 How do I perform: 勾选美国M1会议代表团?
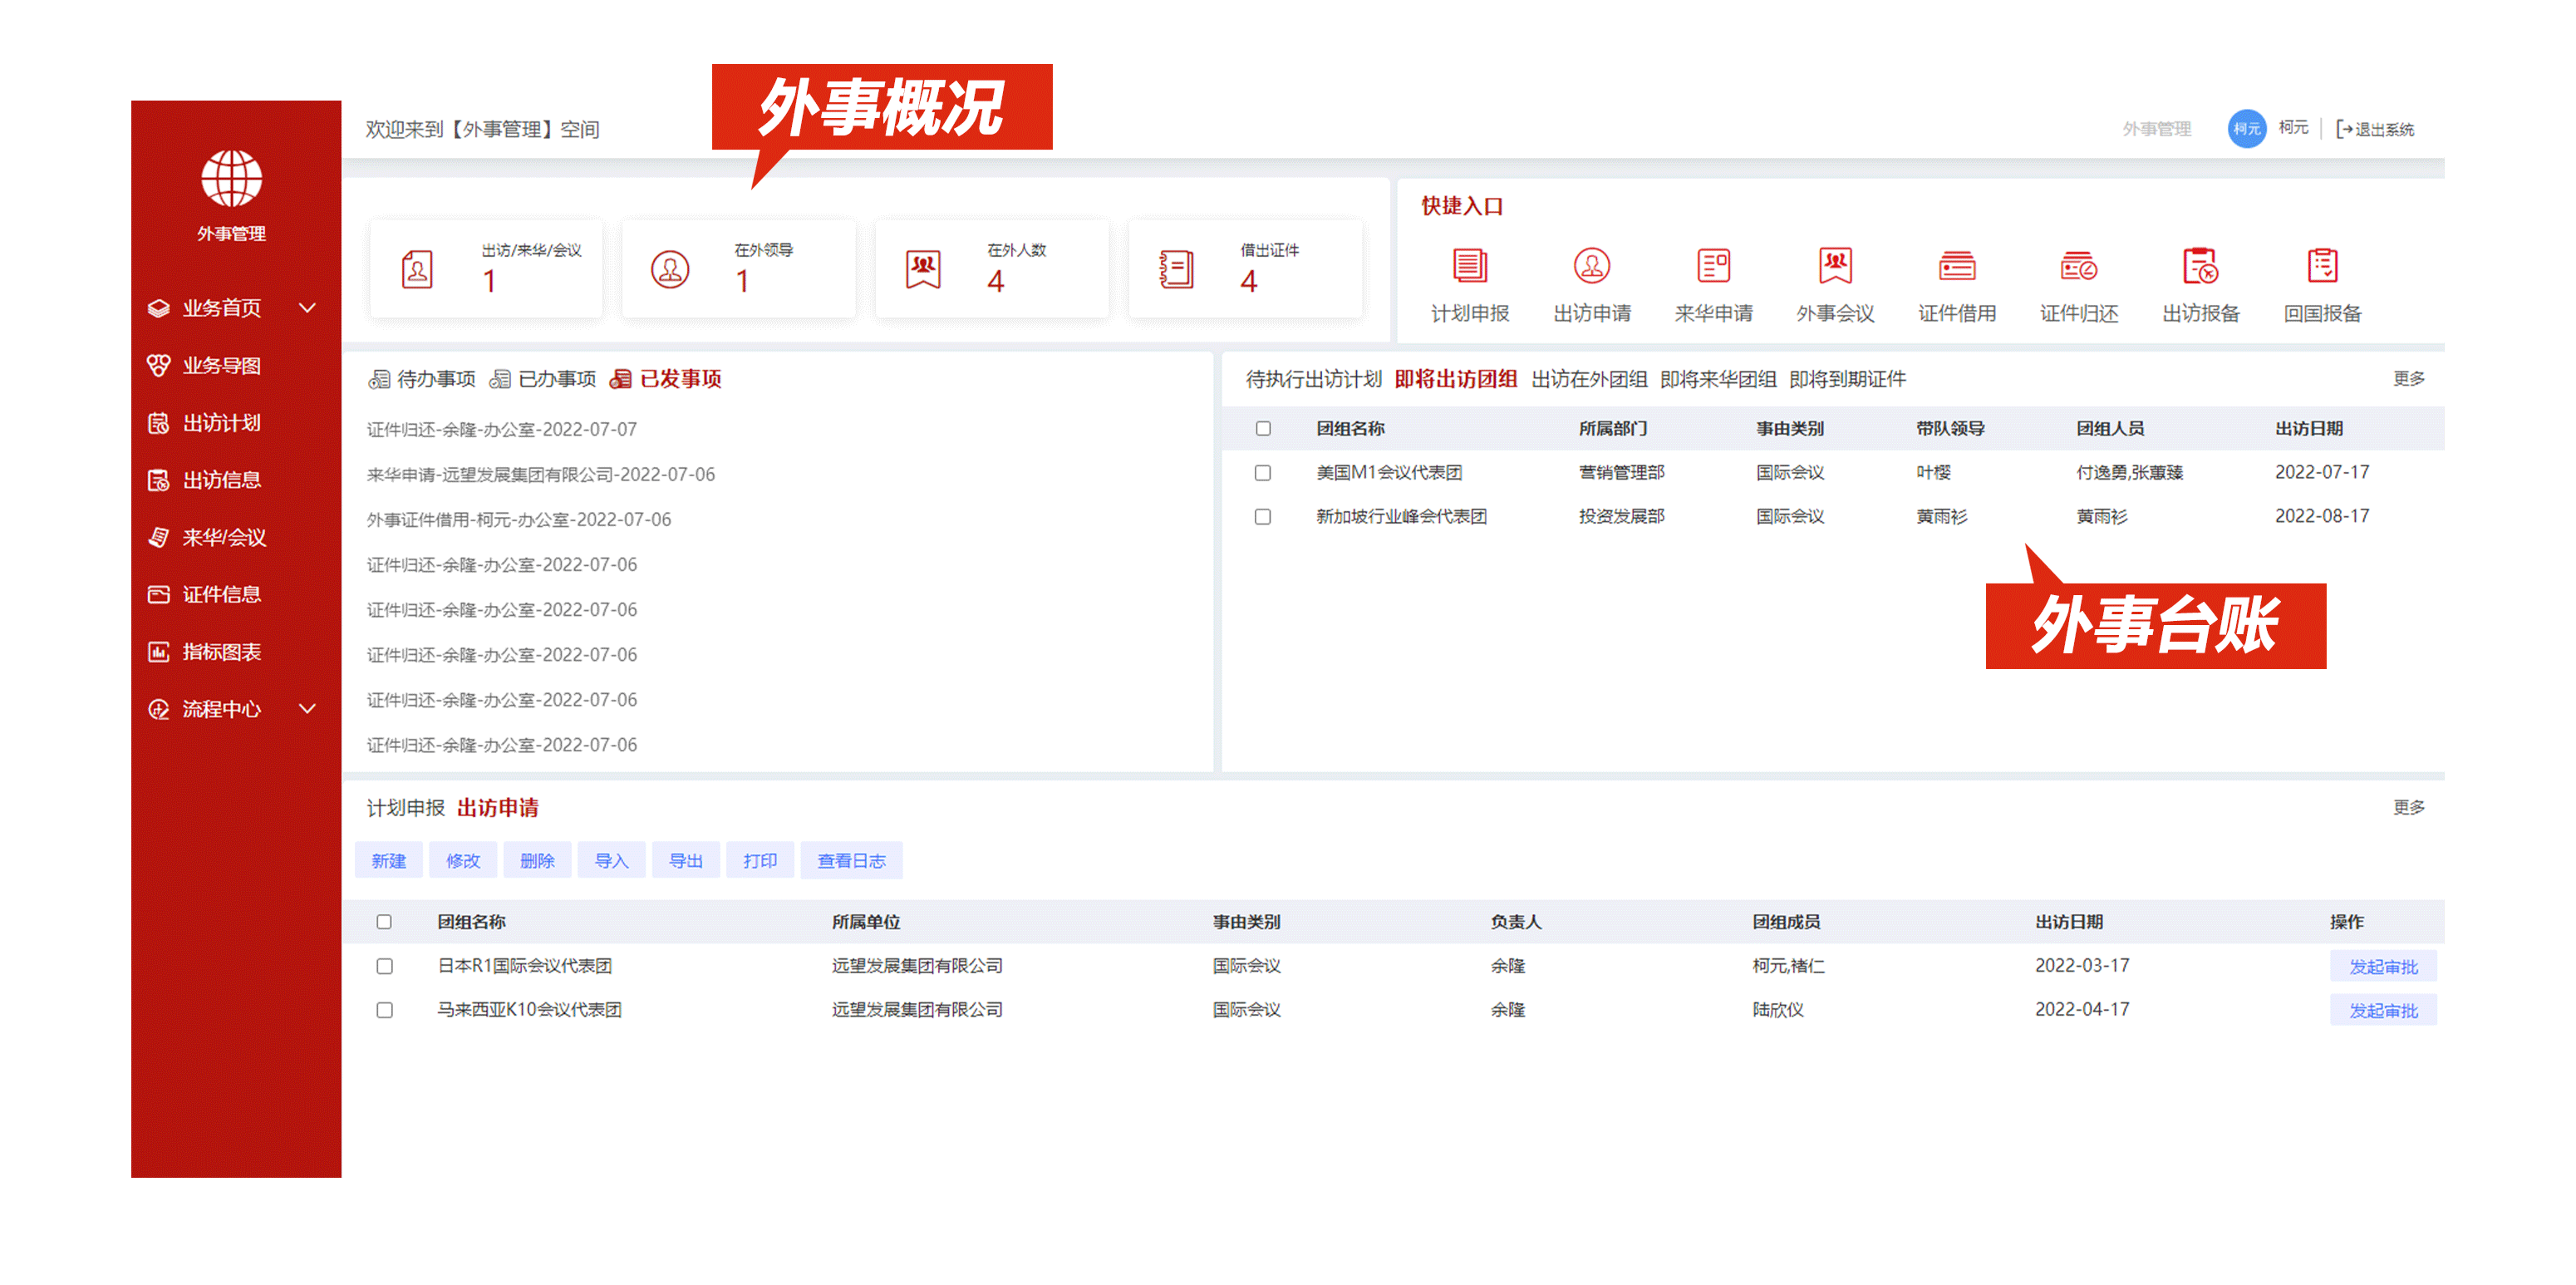click(1262, 472)
